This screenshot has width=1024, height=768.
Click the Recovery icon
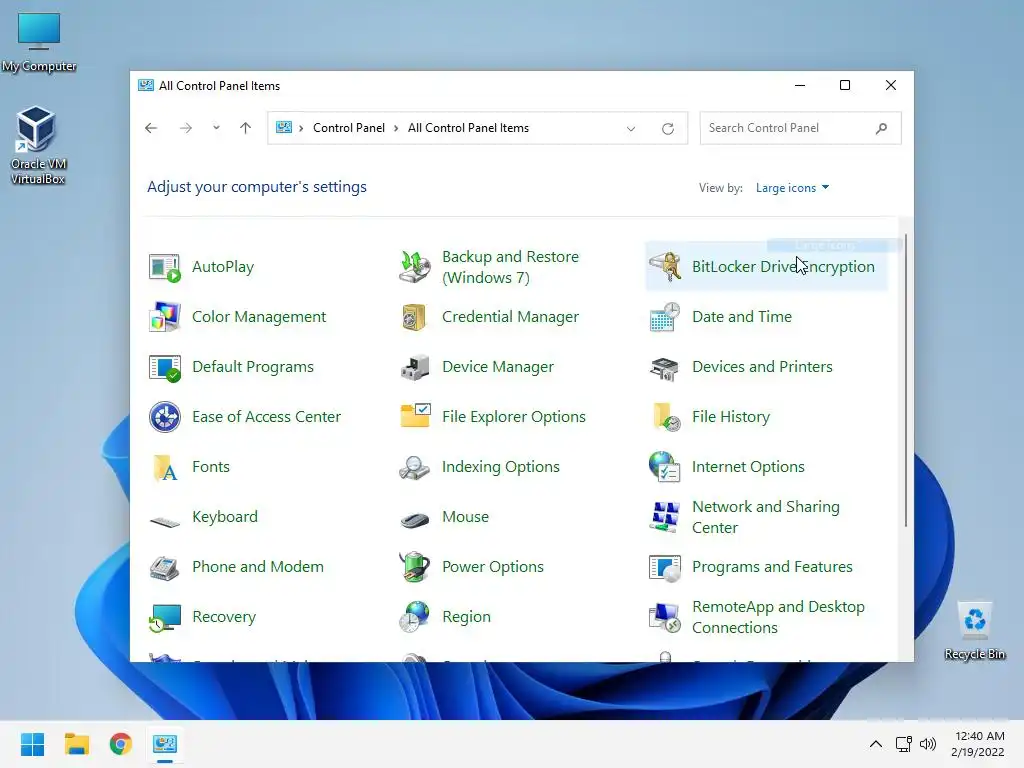[165, 618]
